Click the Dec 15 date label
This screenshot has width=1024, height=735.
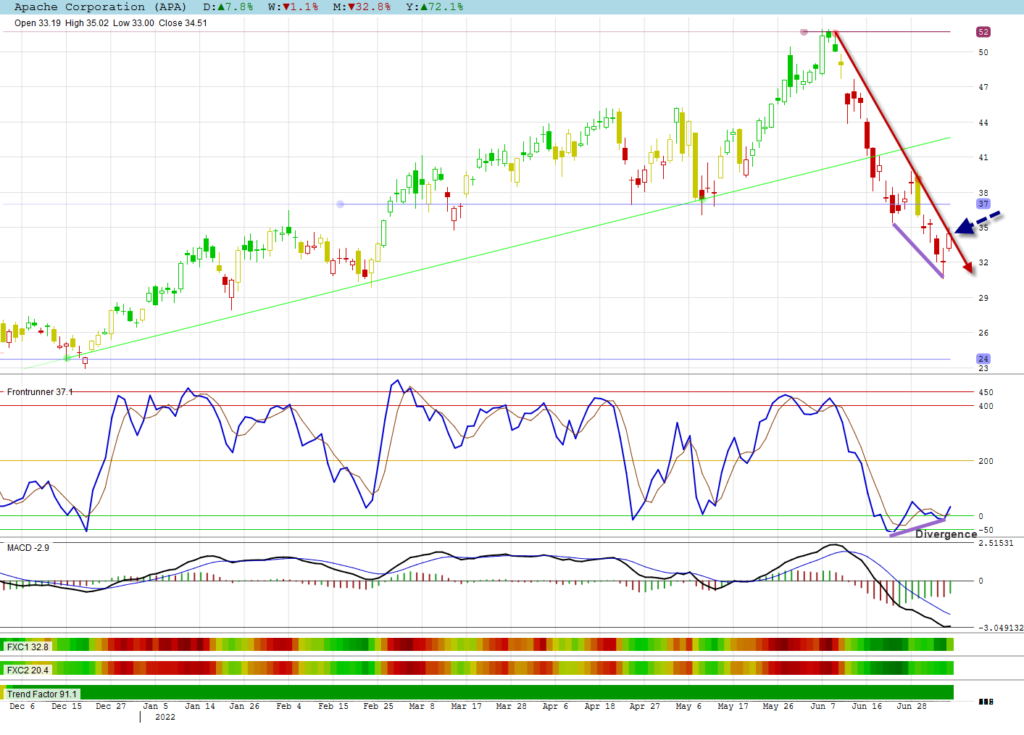(67, 706)
